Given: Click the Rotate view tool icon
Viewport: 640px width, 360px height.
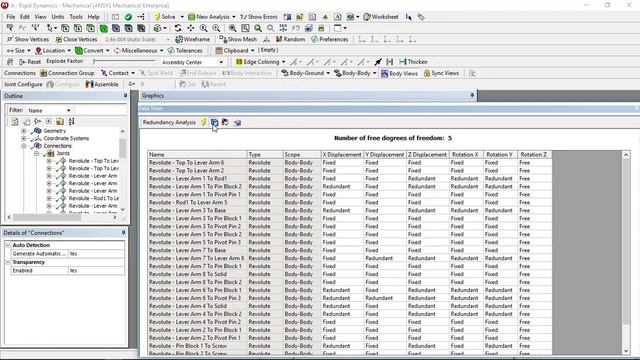Looking at the screenshot, I should coord(178,28).
